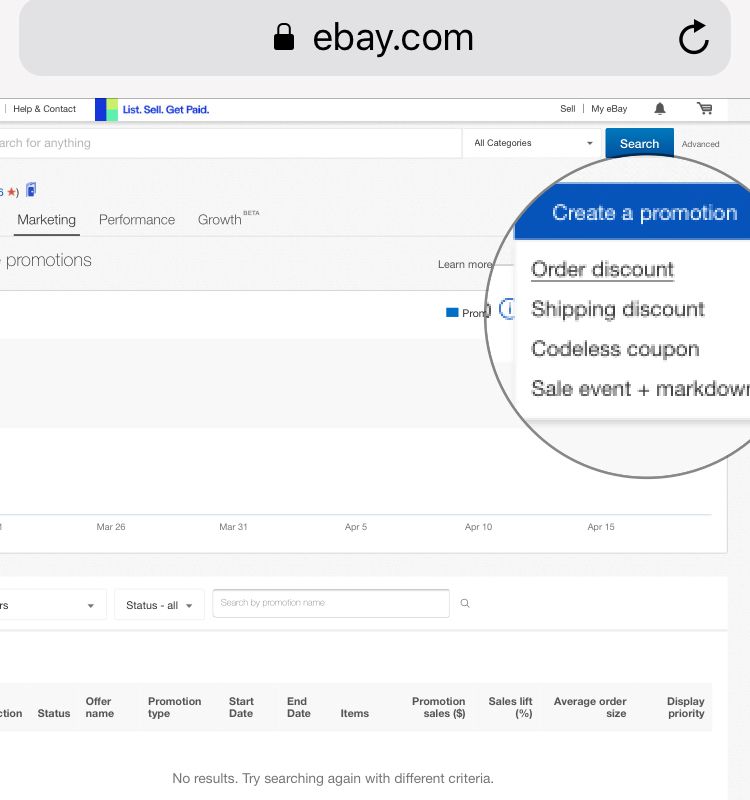Image resolution: width=750 pixels, height=800 pixels.
Task: Open the Growth beta tab
Action: [222, 220]
